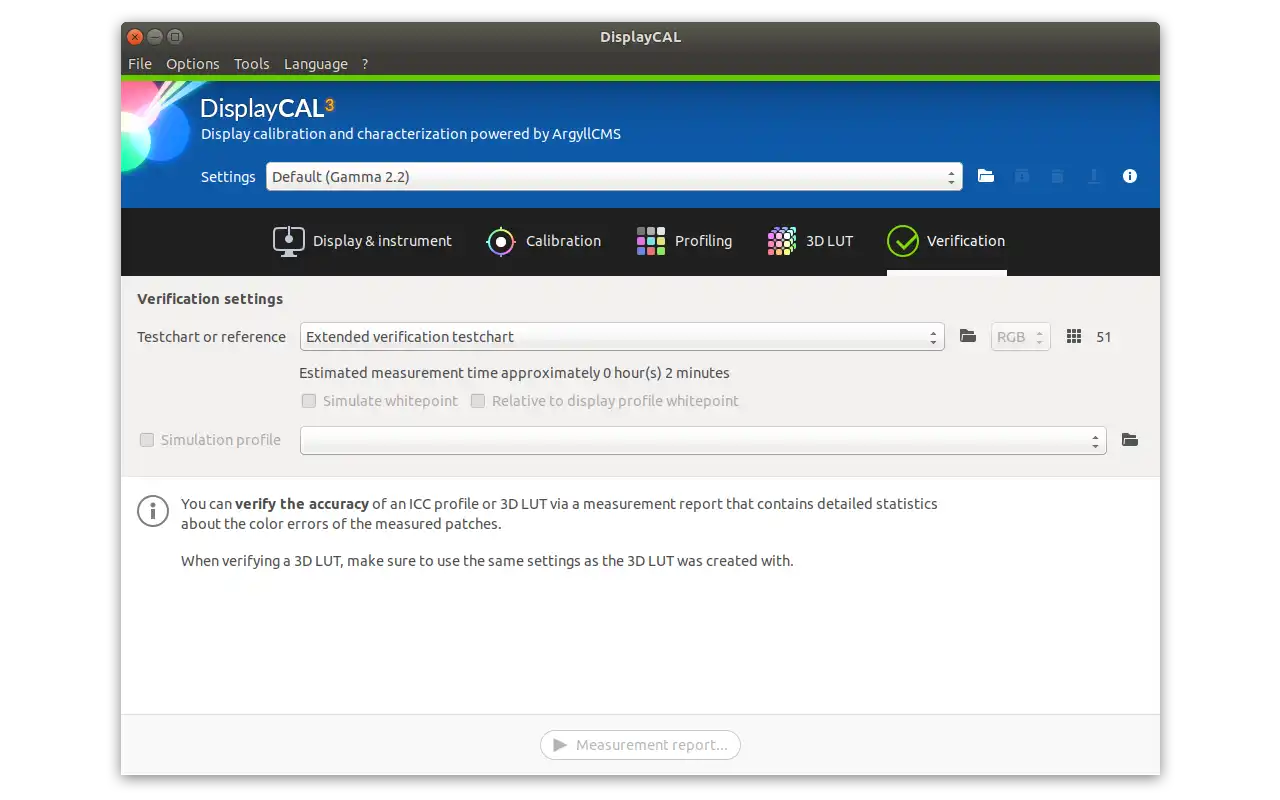The image size is (1280, 800).
Task: Click the dimmed archive box icon in header
Action: (1022, 176)
